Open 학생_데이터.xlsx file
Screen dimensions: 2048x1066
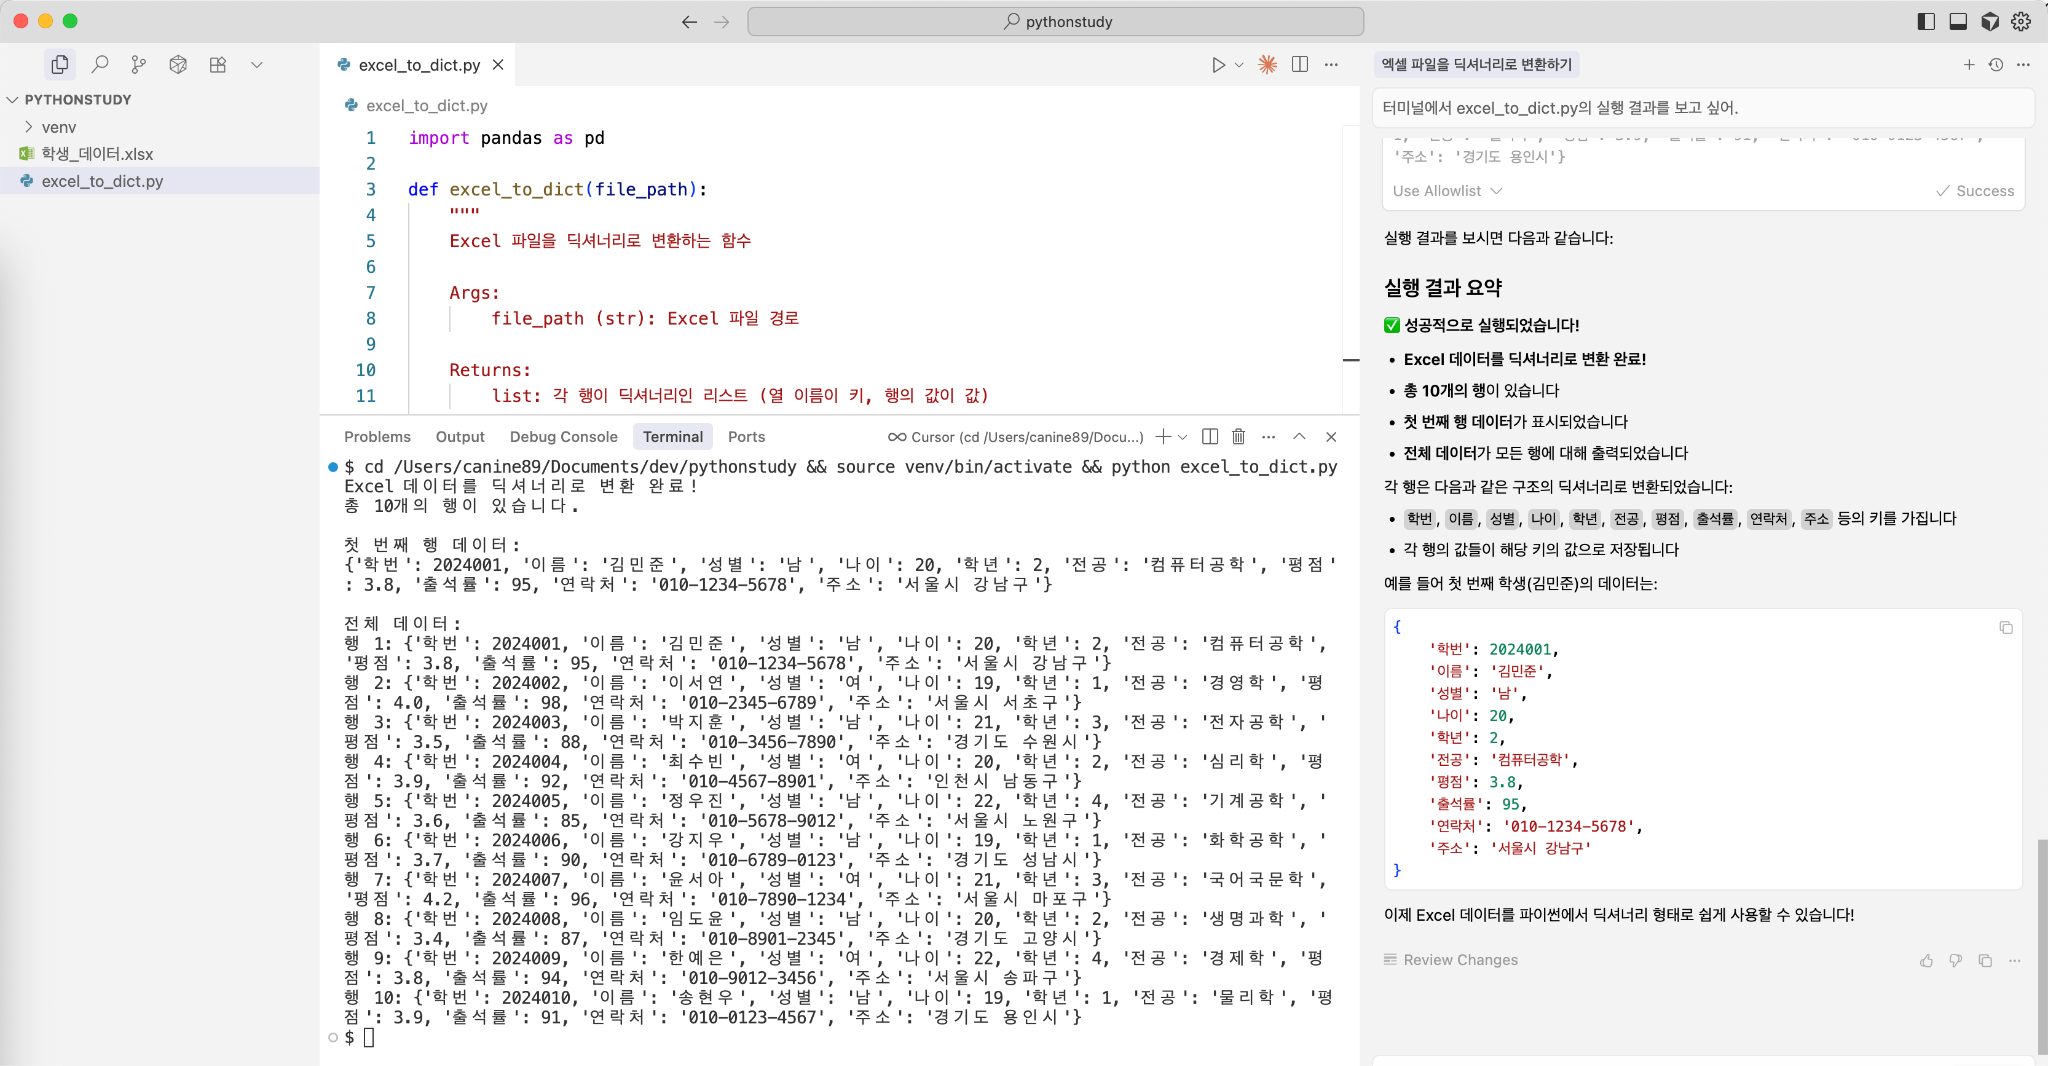(96, 154)
